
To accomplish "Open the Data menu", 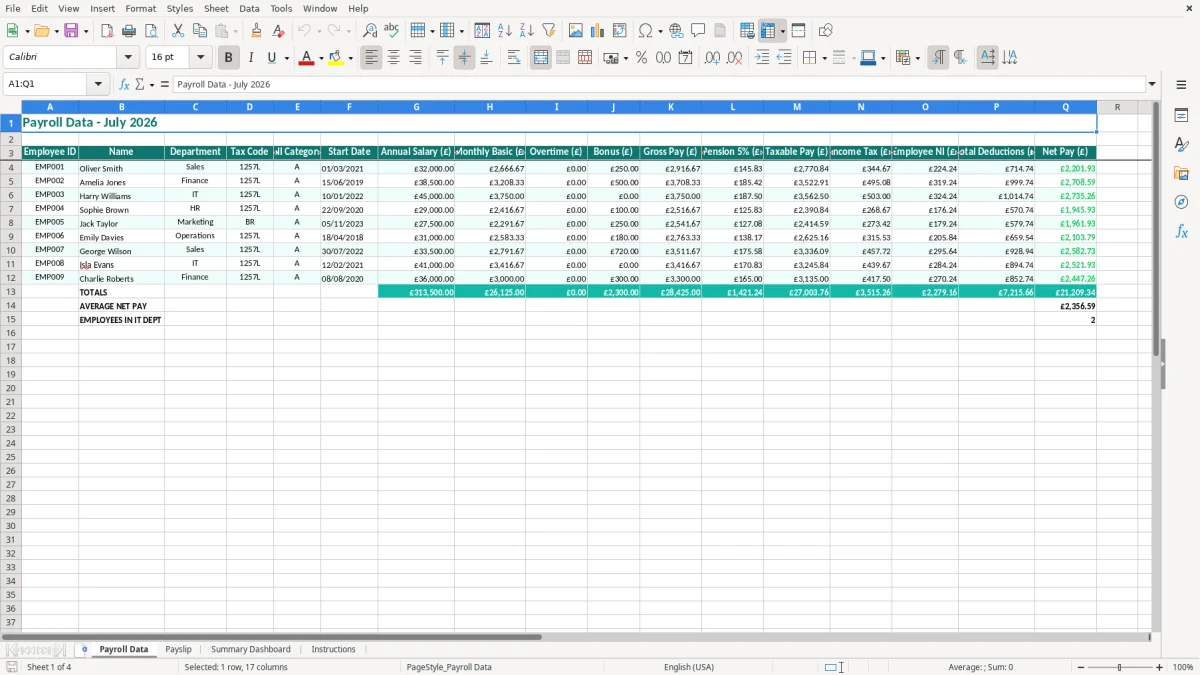I will (249, 8).
